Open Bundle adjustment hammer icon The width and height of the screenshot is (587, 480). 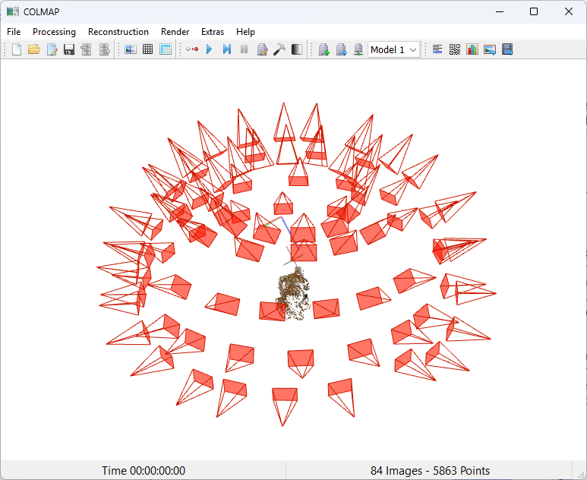tap(279, 49)
